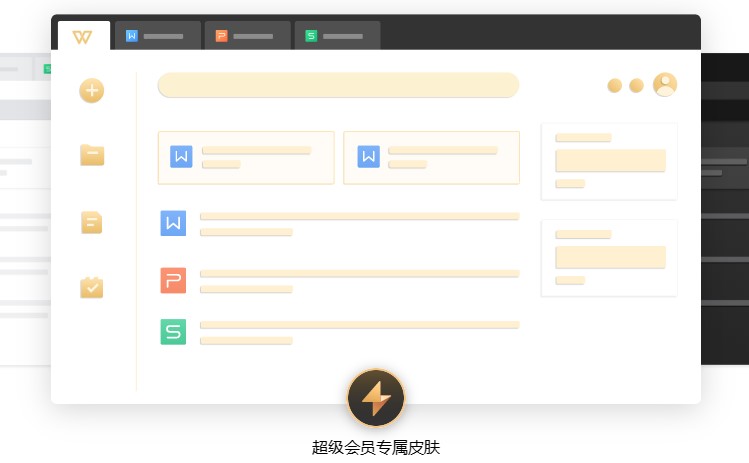Open the document note icon in sidebar
Viewport: 749px width, 463px height.
(x=92, y=223)
